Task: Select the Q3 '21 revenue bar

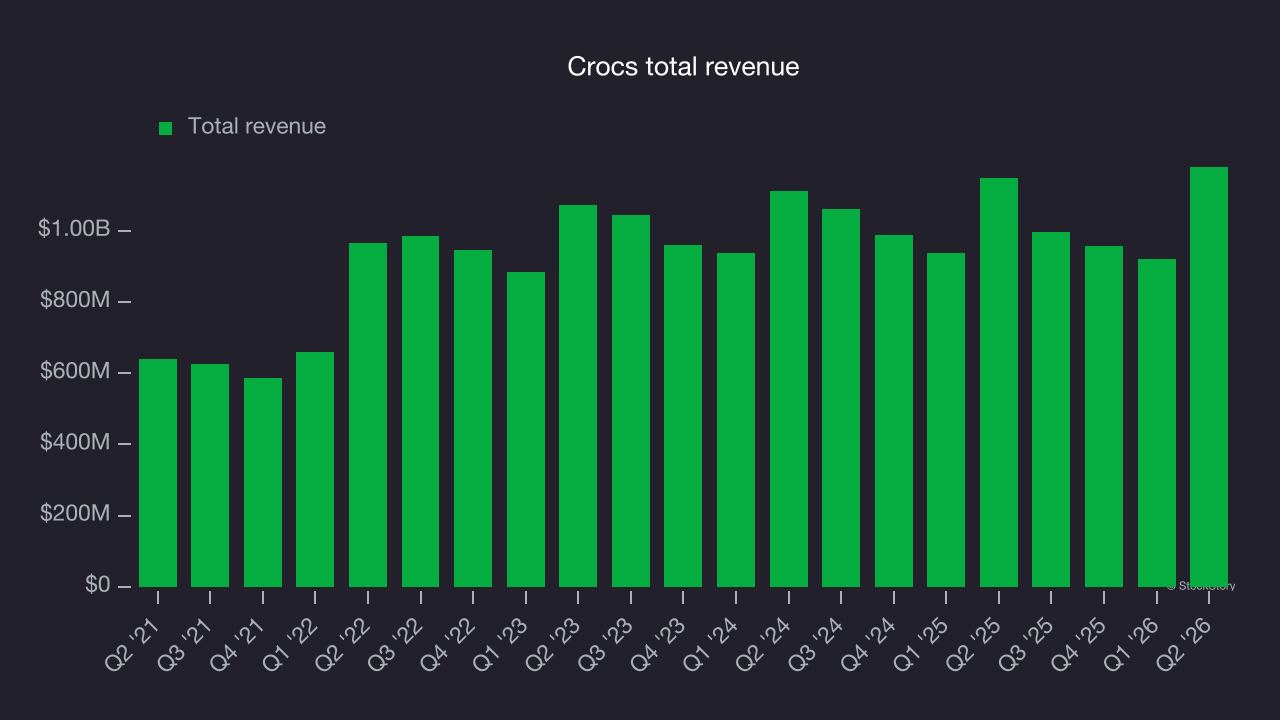Action: pyautogui.click(x=210, y=476)
